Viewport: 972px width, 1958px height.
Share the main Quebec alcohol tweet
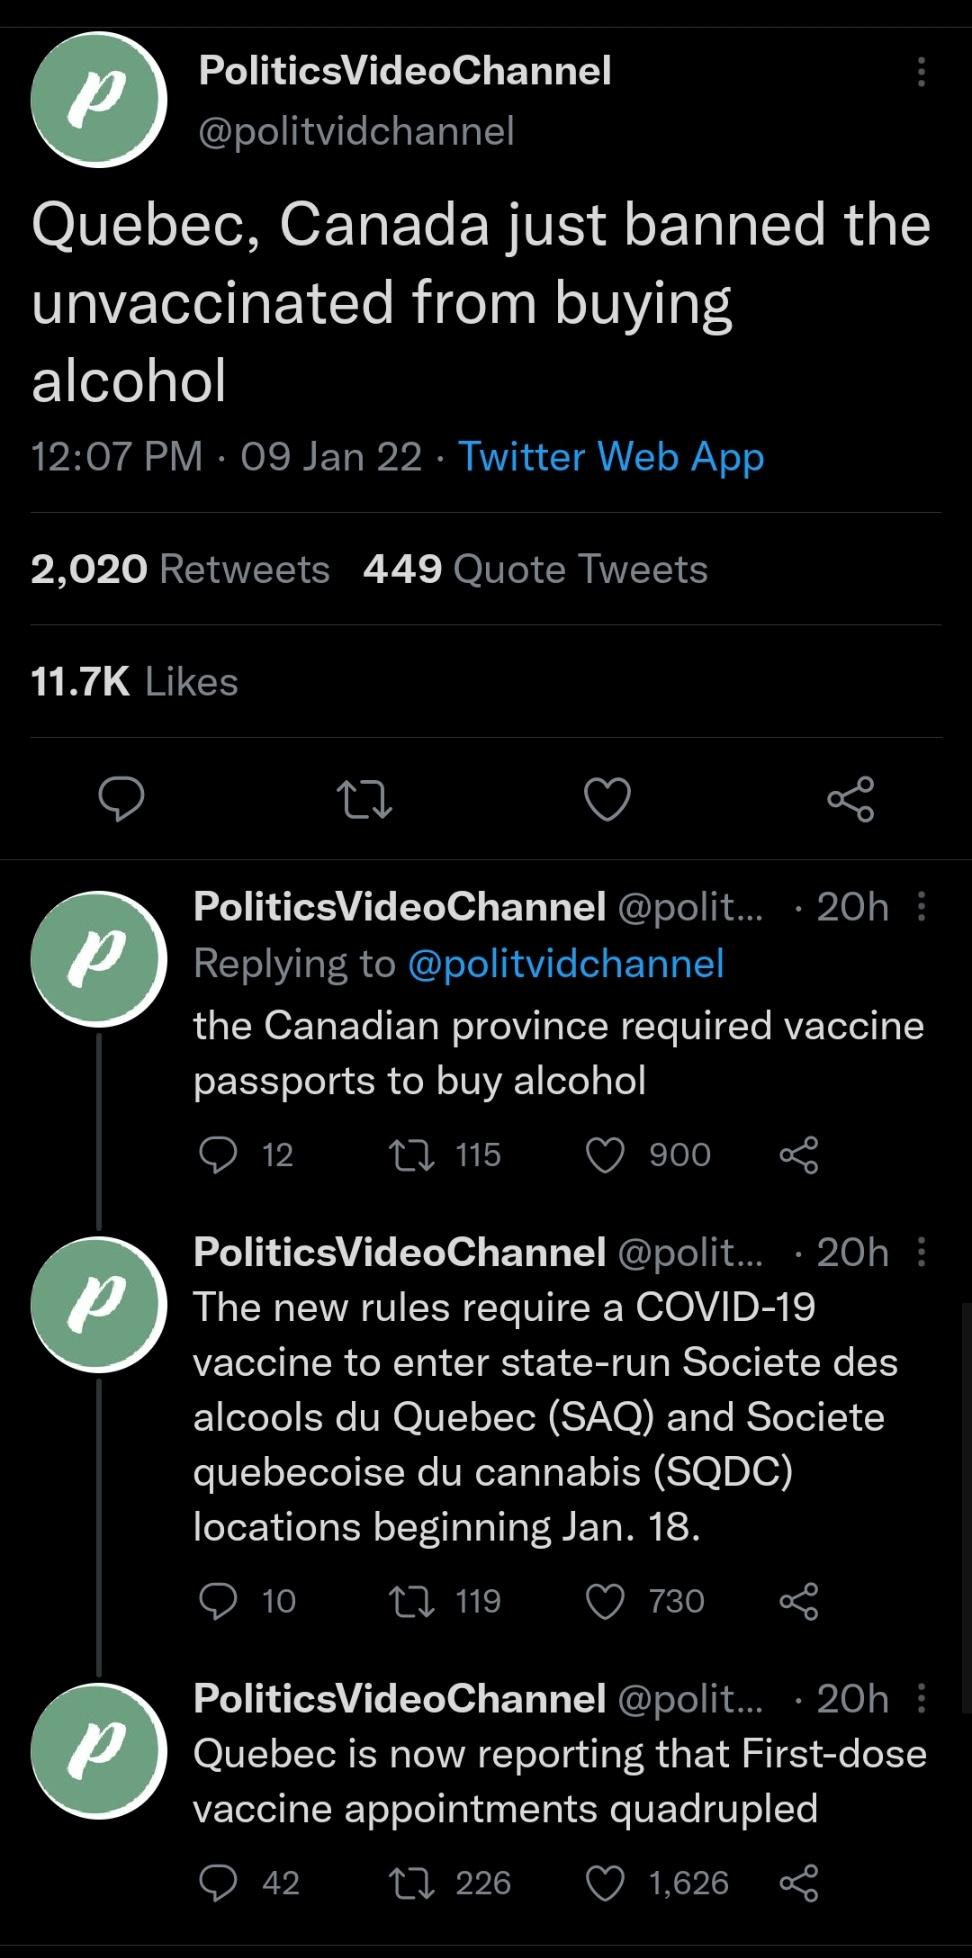tap(851, 799)
